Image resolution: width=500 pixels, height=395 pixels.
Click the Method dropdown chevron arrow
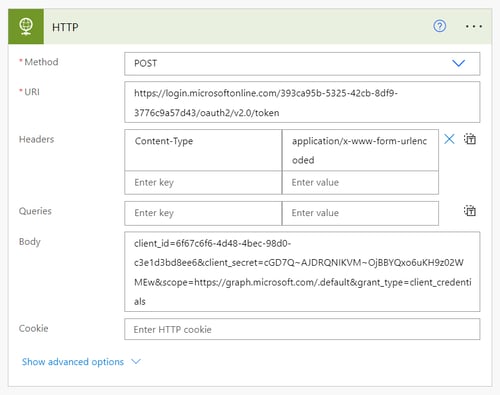[458, 63]
